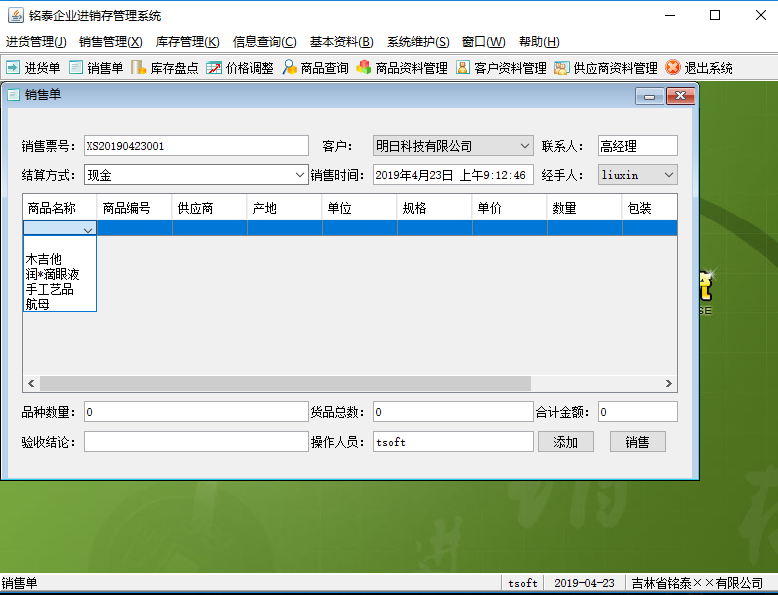This screenshot has height=595, width=778.
Task: Open 库存盘点 from the toolbar
Action: click(138, 67)
